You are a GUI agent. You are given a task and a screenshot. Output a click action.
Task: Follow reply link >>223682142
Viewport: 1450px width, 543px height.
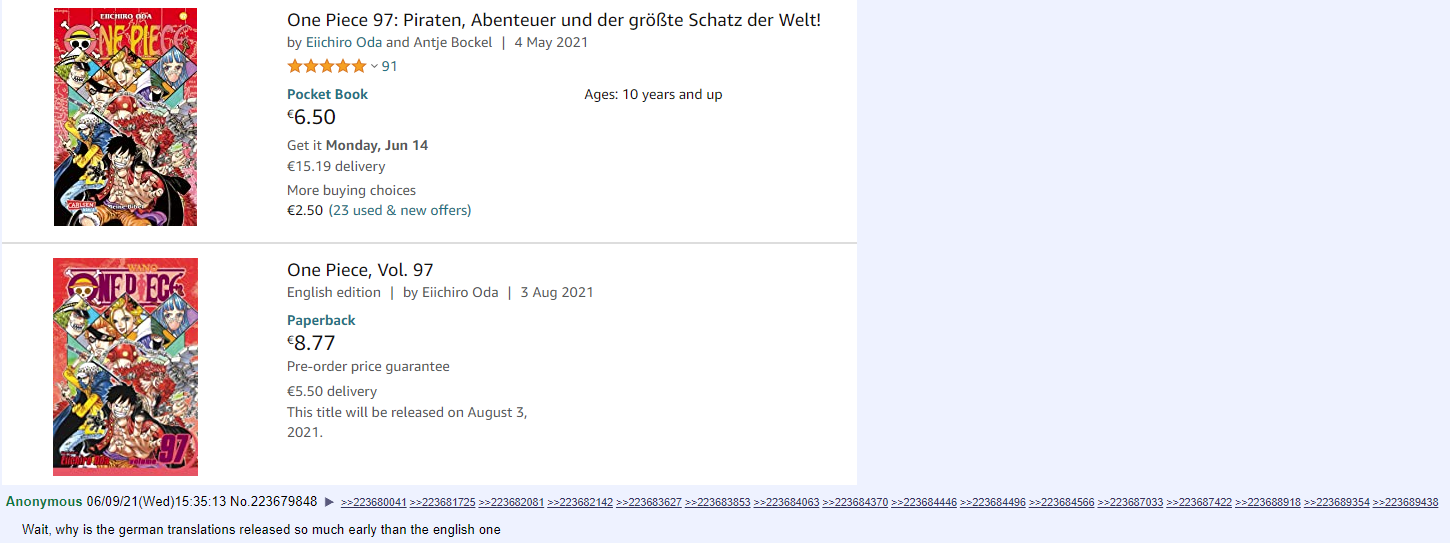tap(580, 503)
